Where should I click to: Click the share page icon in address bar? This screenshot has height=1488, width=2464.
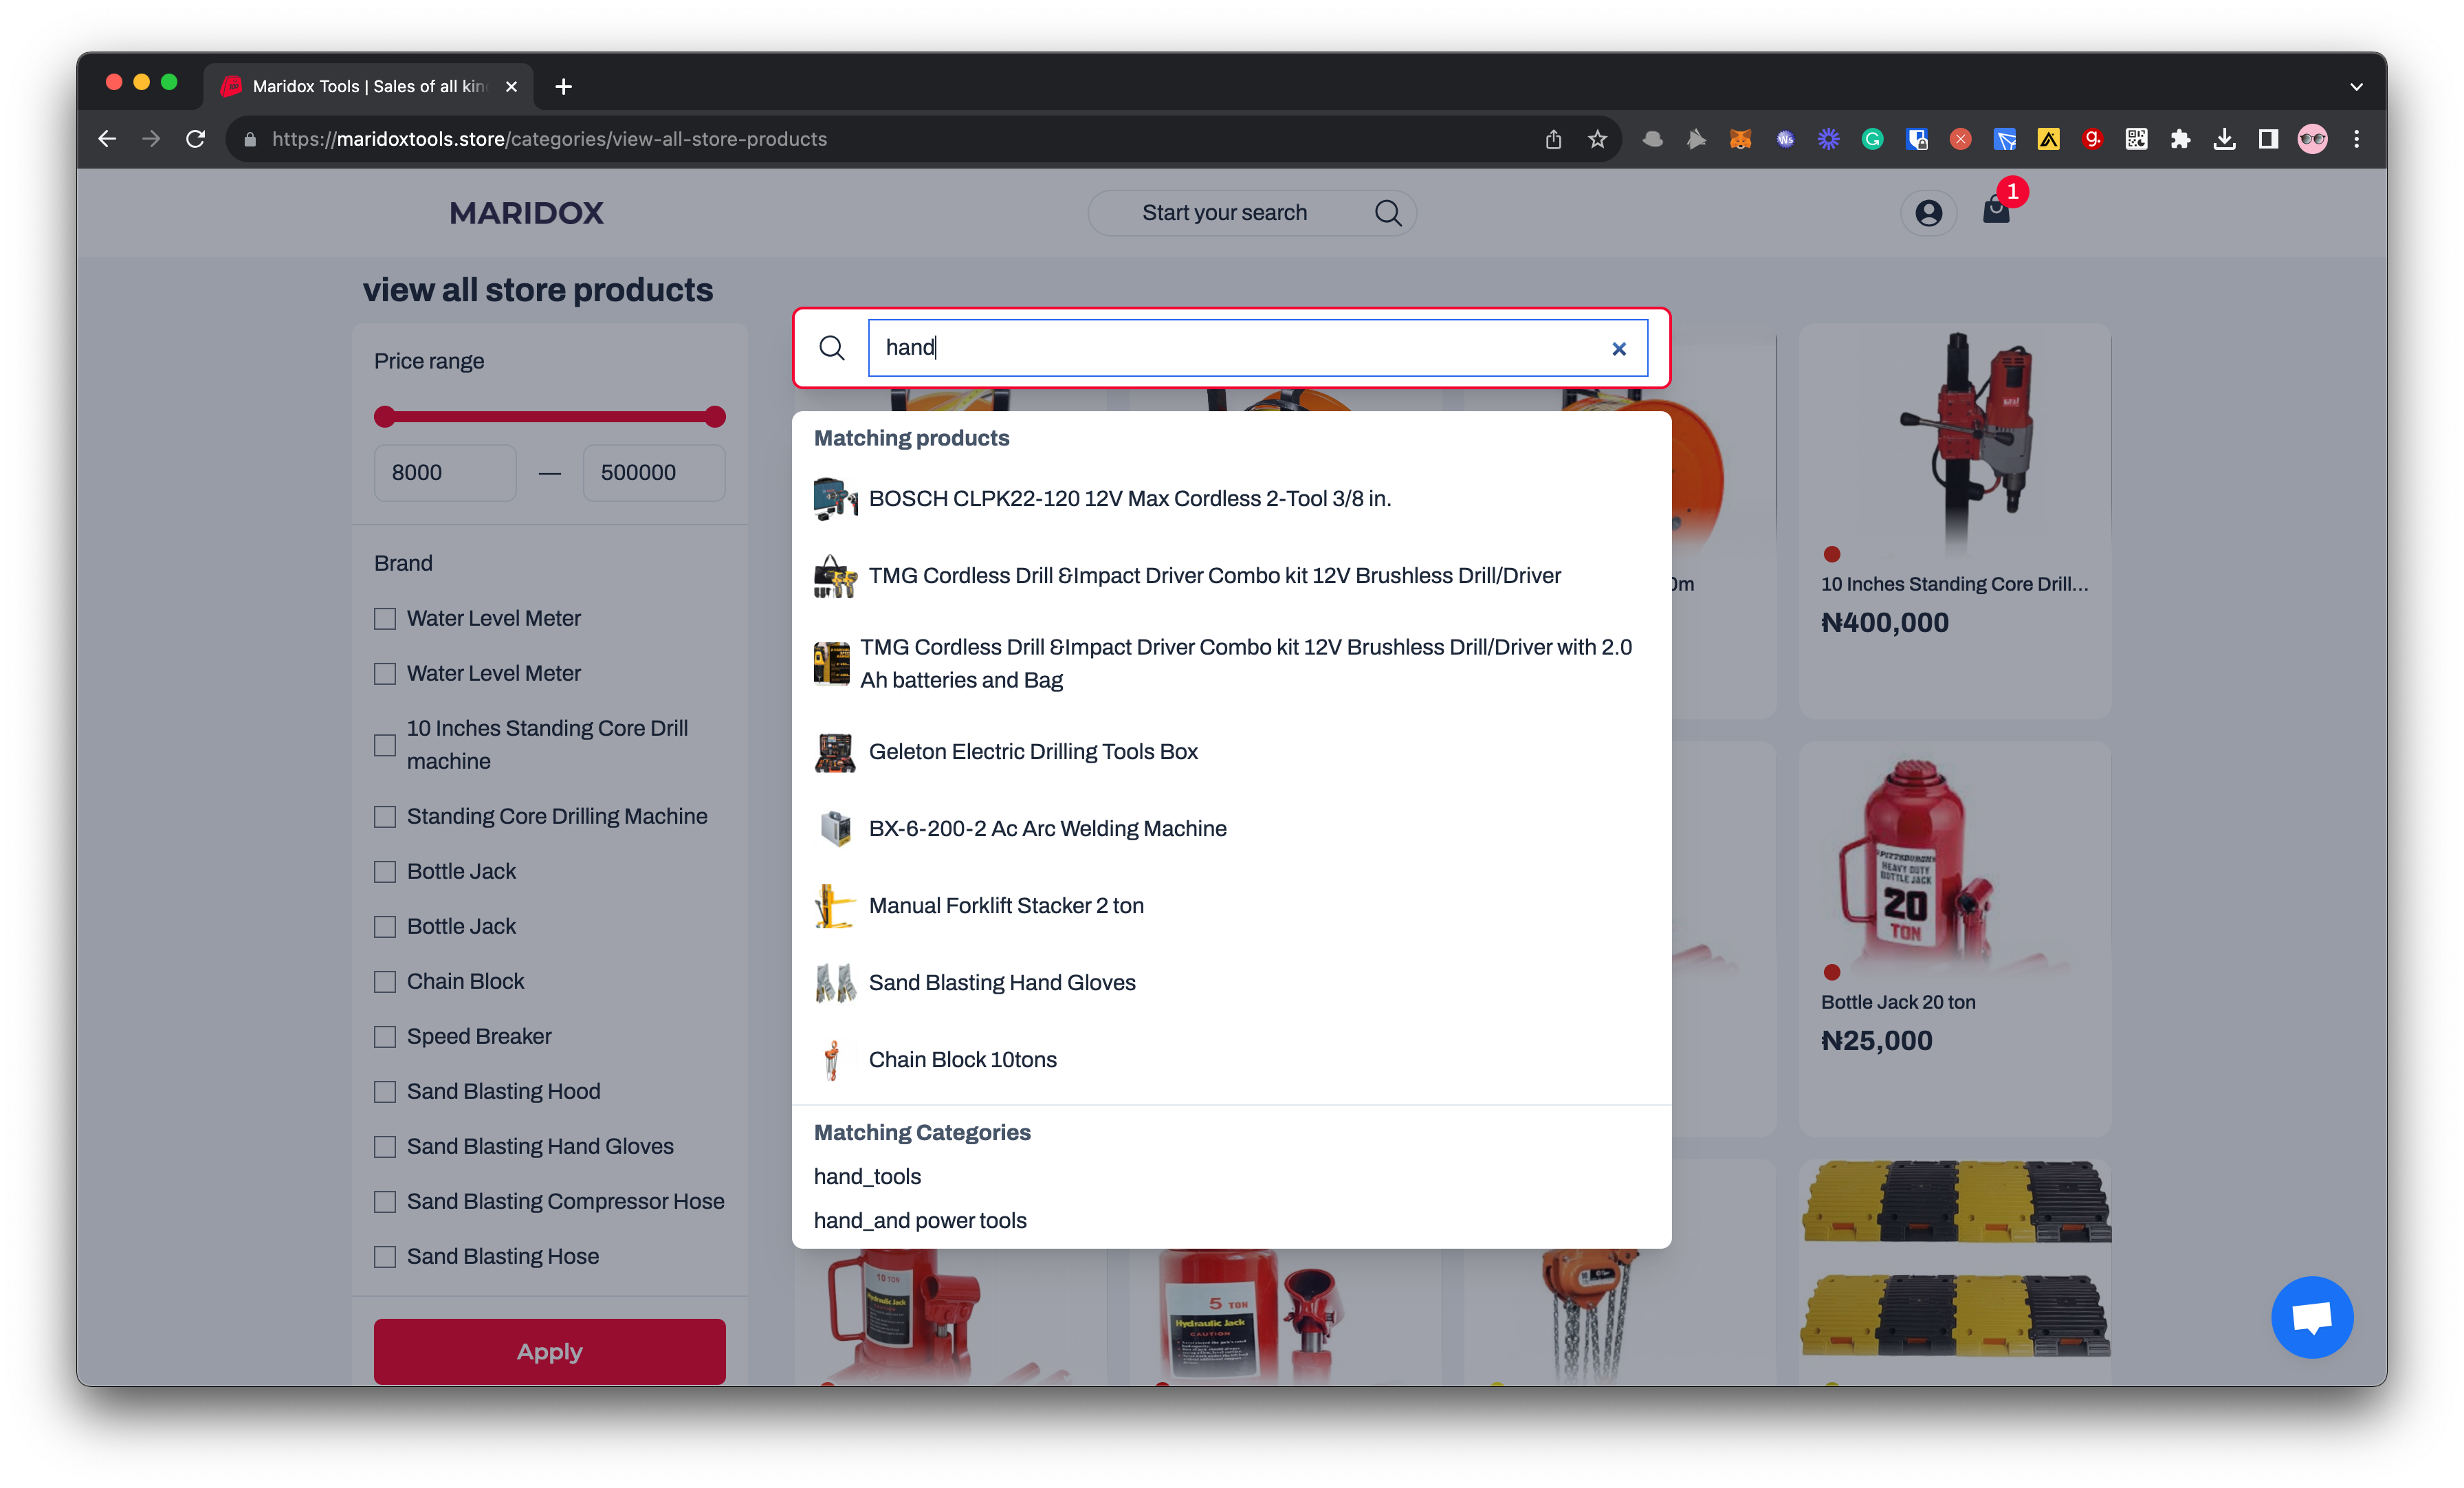(x=1553, y=139)
